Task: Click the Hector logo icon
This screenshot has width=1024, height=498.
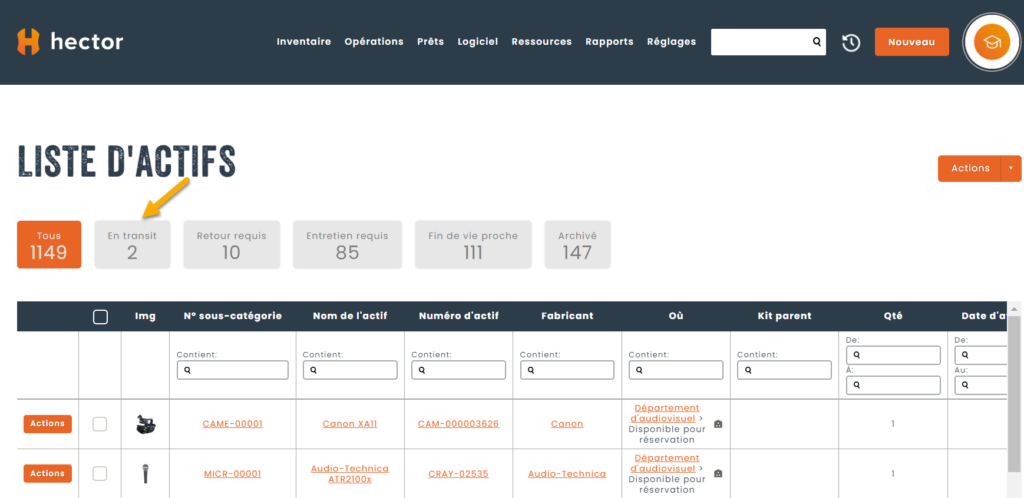Action: tap(28, 42)
